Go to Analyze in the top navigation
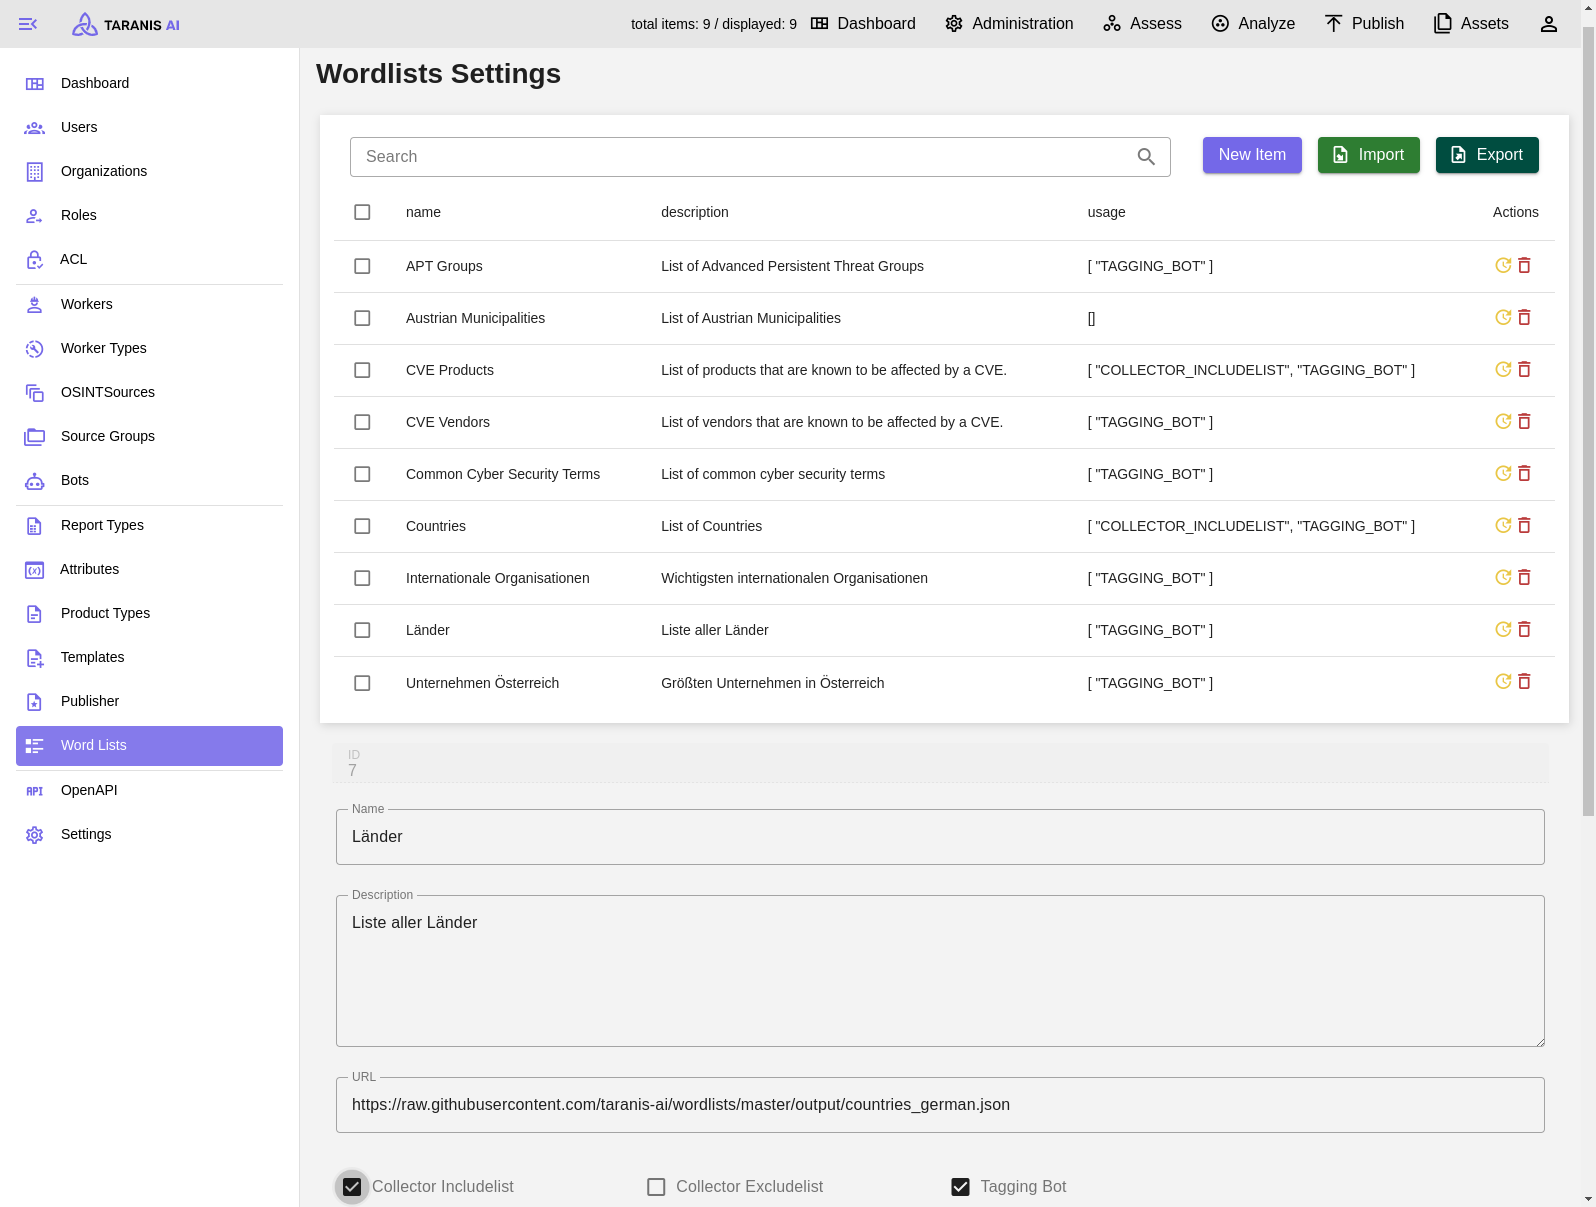This screenshot has height=1207, width=1596. tap(1253, 24)
